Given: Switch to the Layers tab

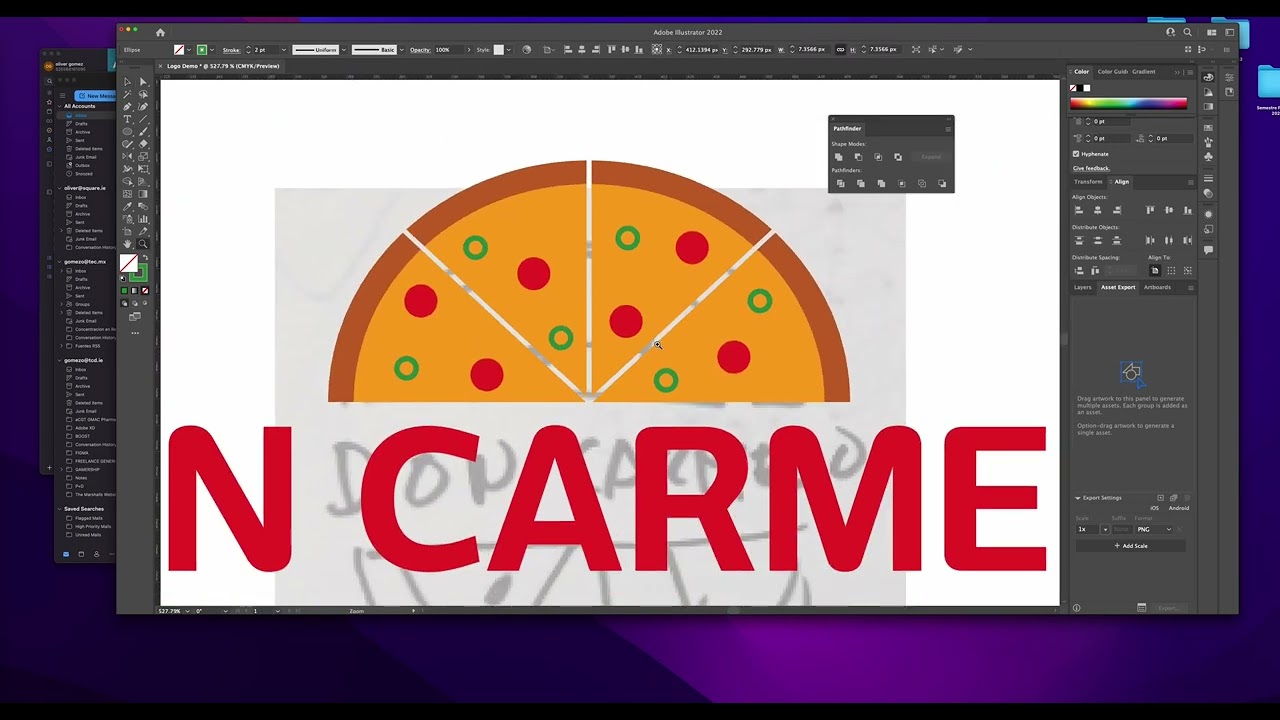Looking at the screenshot, I should (x=1083, y=287).
